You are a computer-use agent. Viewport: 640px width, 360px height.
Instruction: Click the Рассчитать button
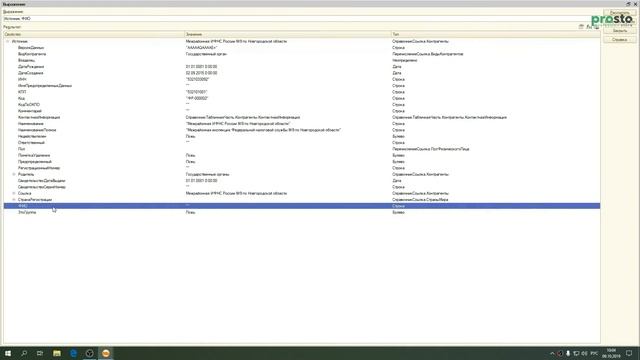[x=619, y=13]
